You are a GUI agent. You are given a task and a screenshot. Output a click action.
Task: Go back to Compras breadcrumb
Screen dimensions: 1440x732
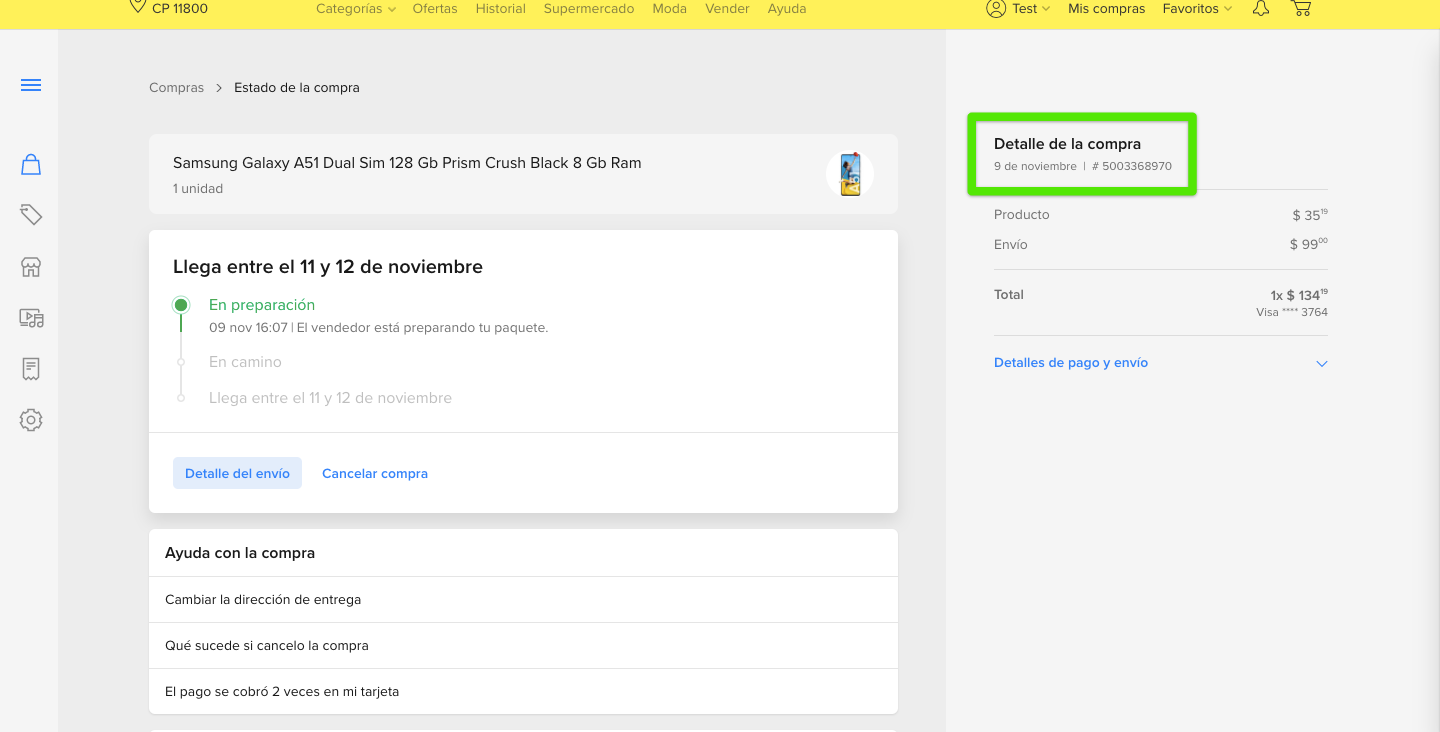point(176,88)
